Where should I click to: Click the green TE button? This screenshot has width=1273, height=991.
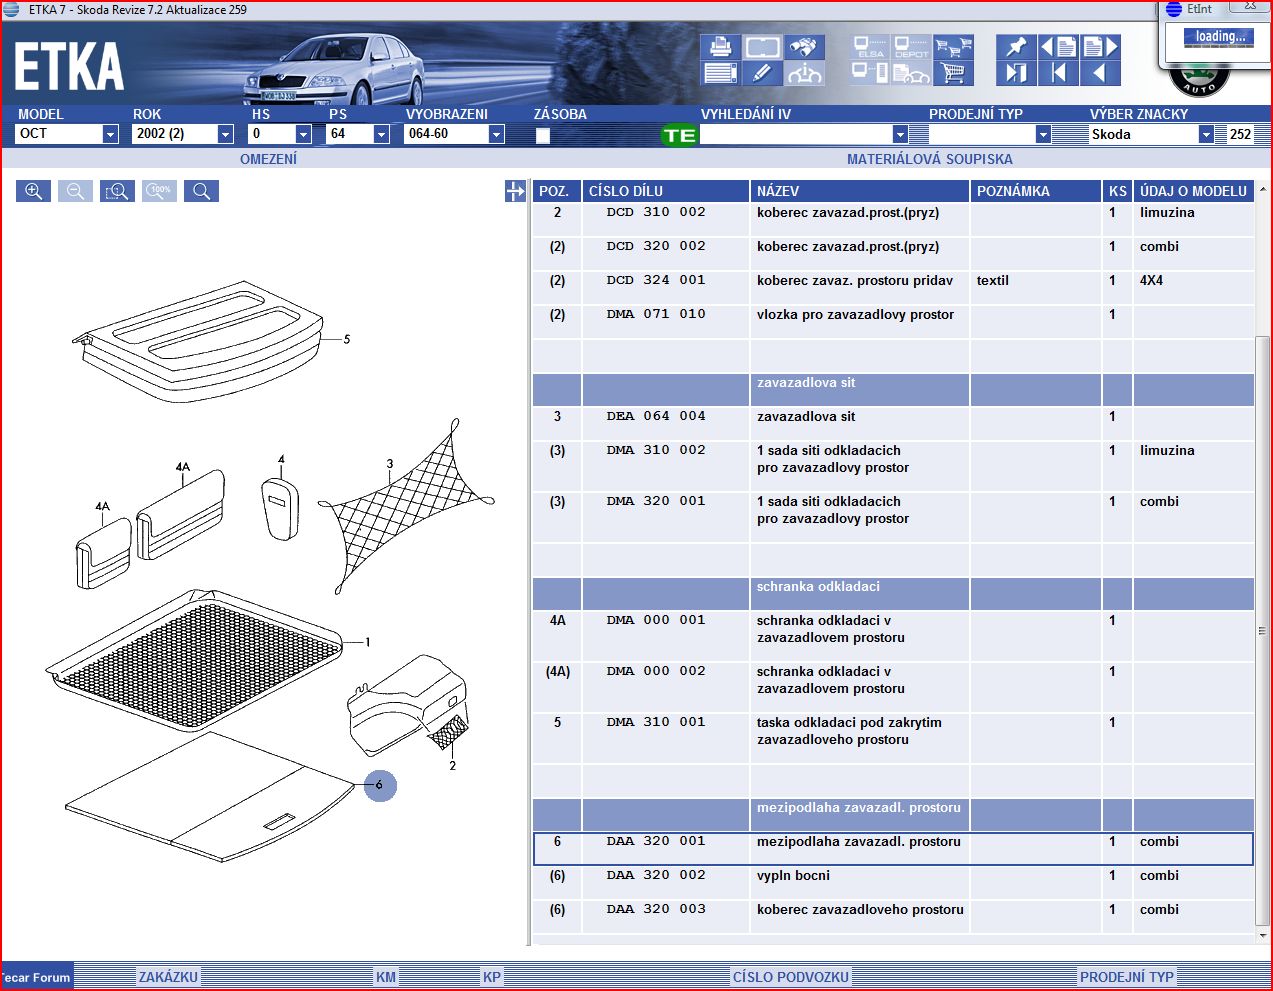pos(679,135)
